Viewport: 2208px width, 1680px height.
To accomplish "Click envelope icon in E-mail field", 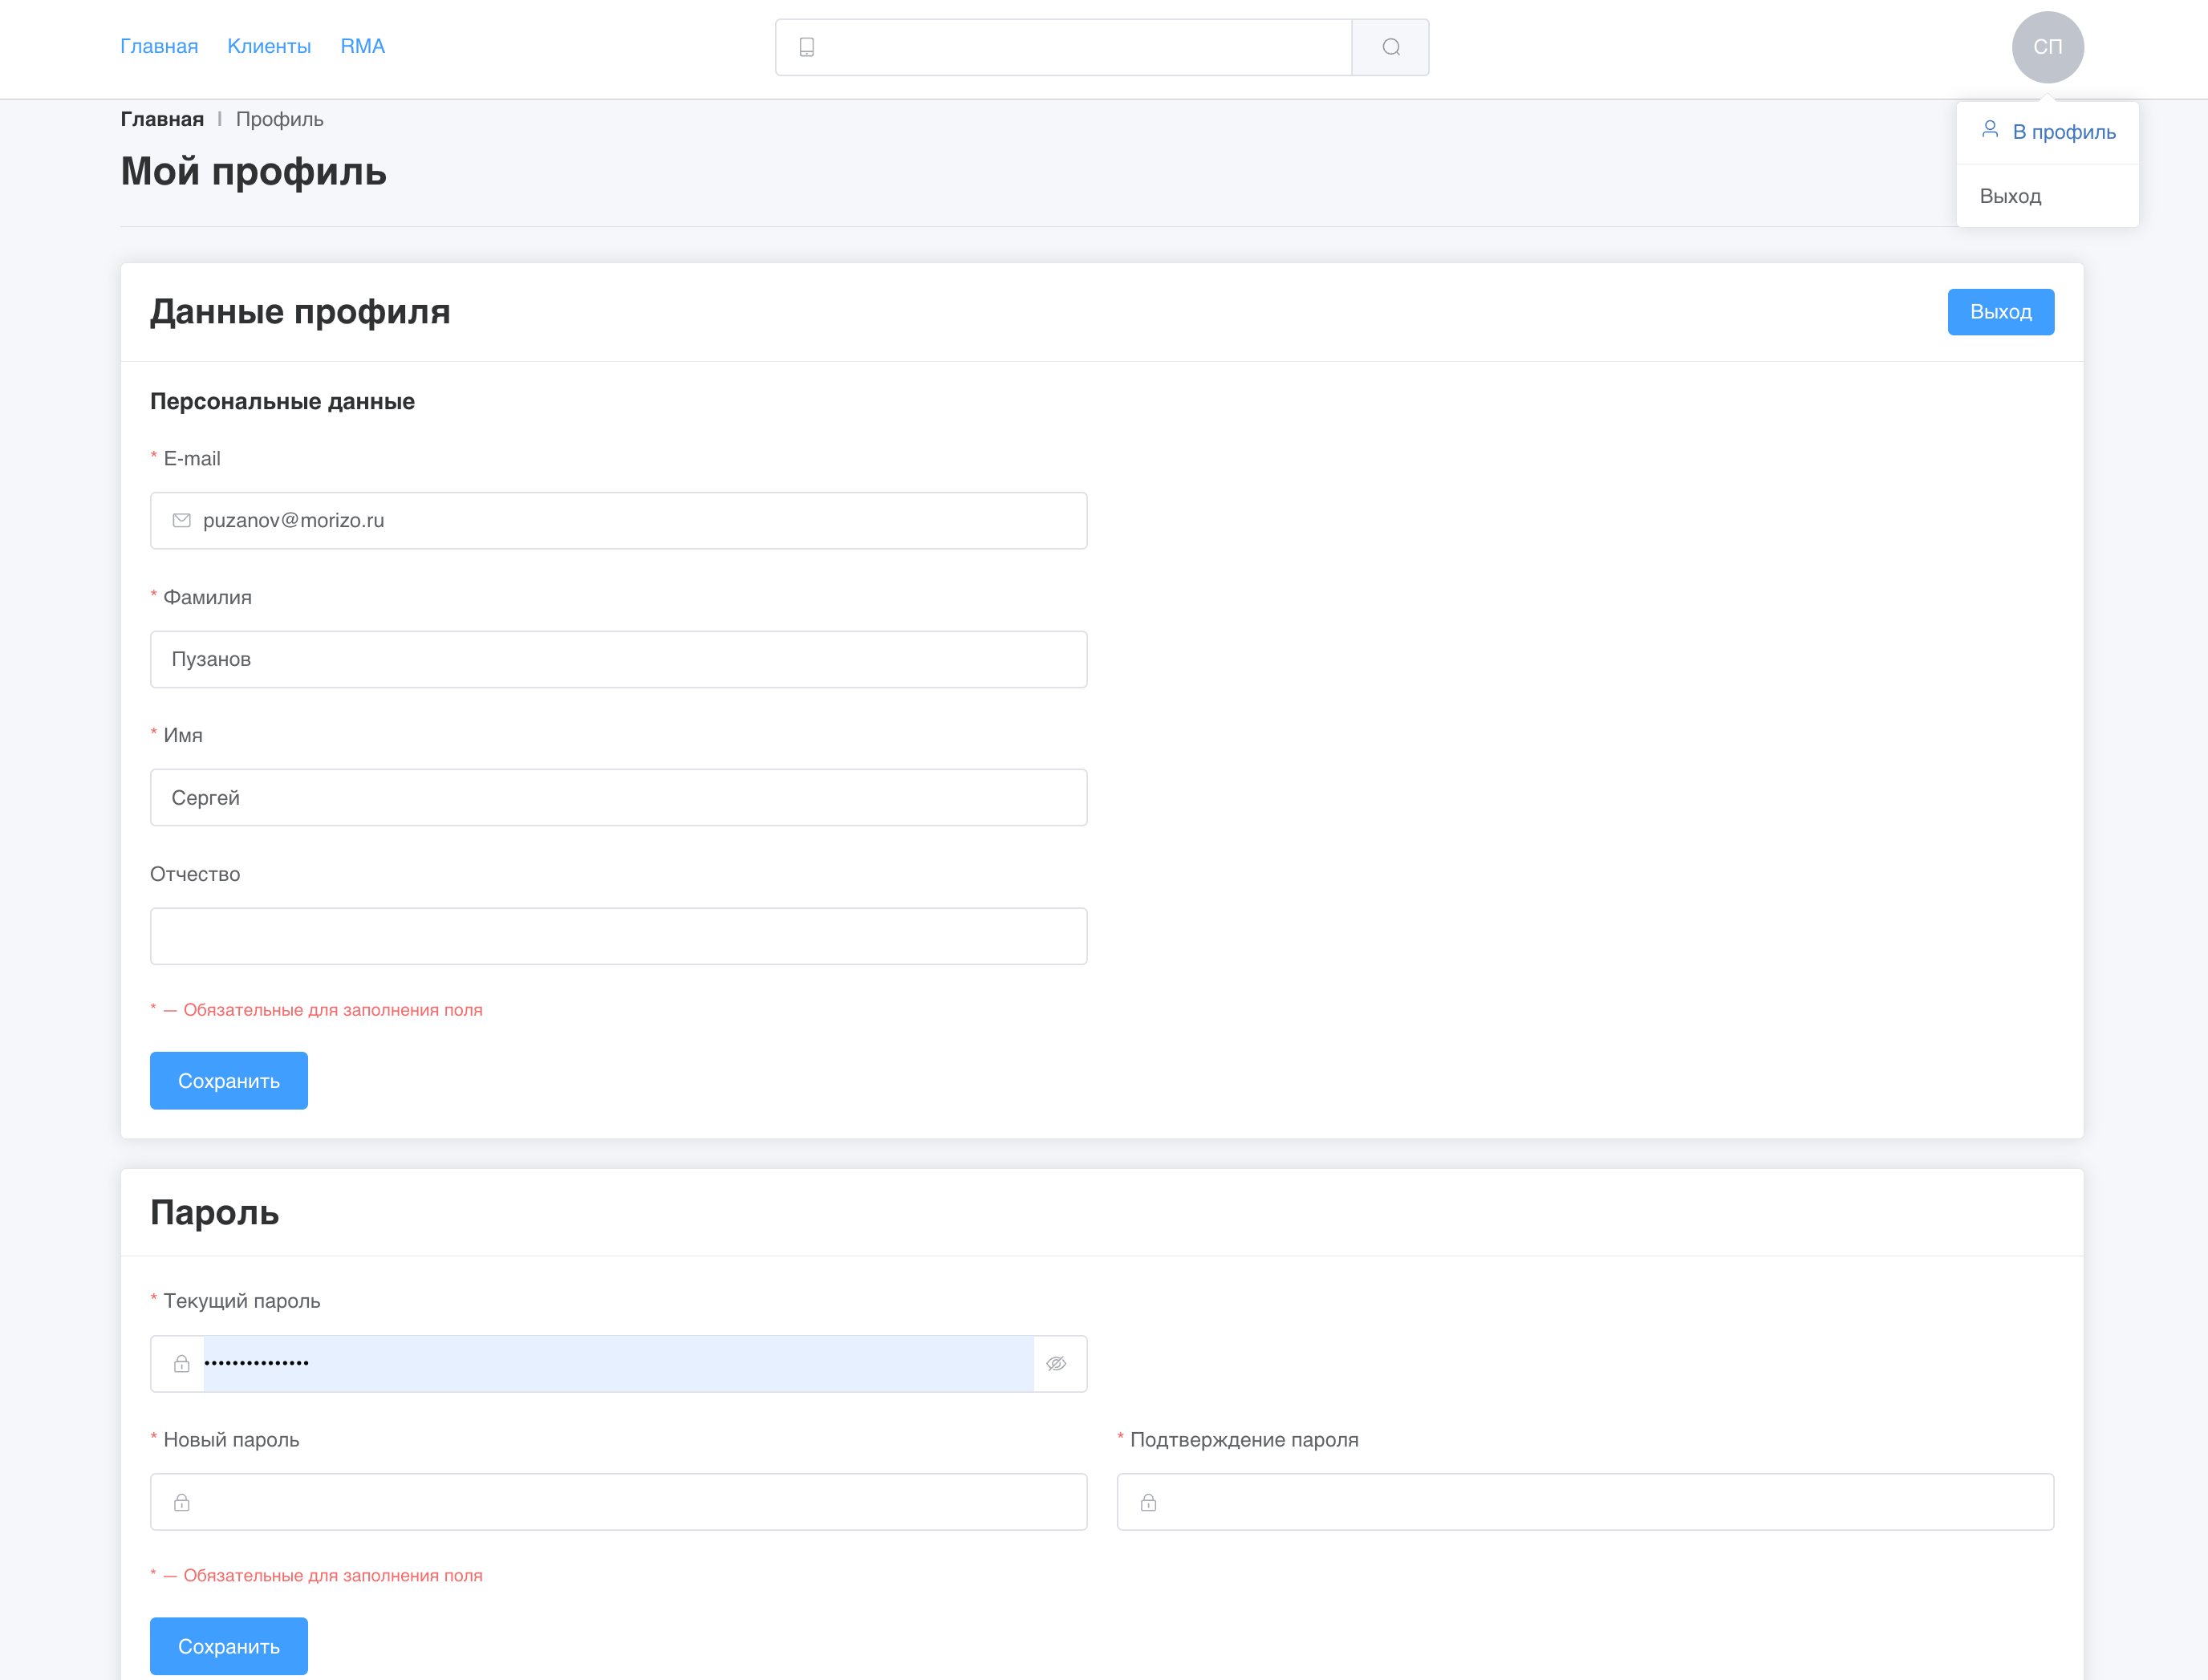I will 182,520.
